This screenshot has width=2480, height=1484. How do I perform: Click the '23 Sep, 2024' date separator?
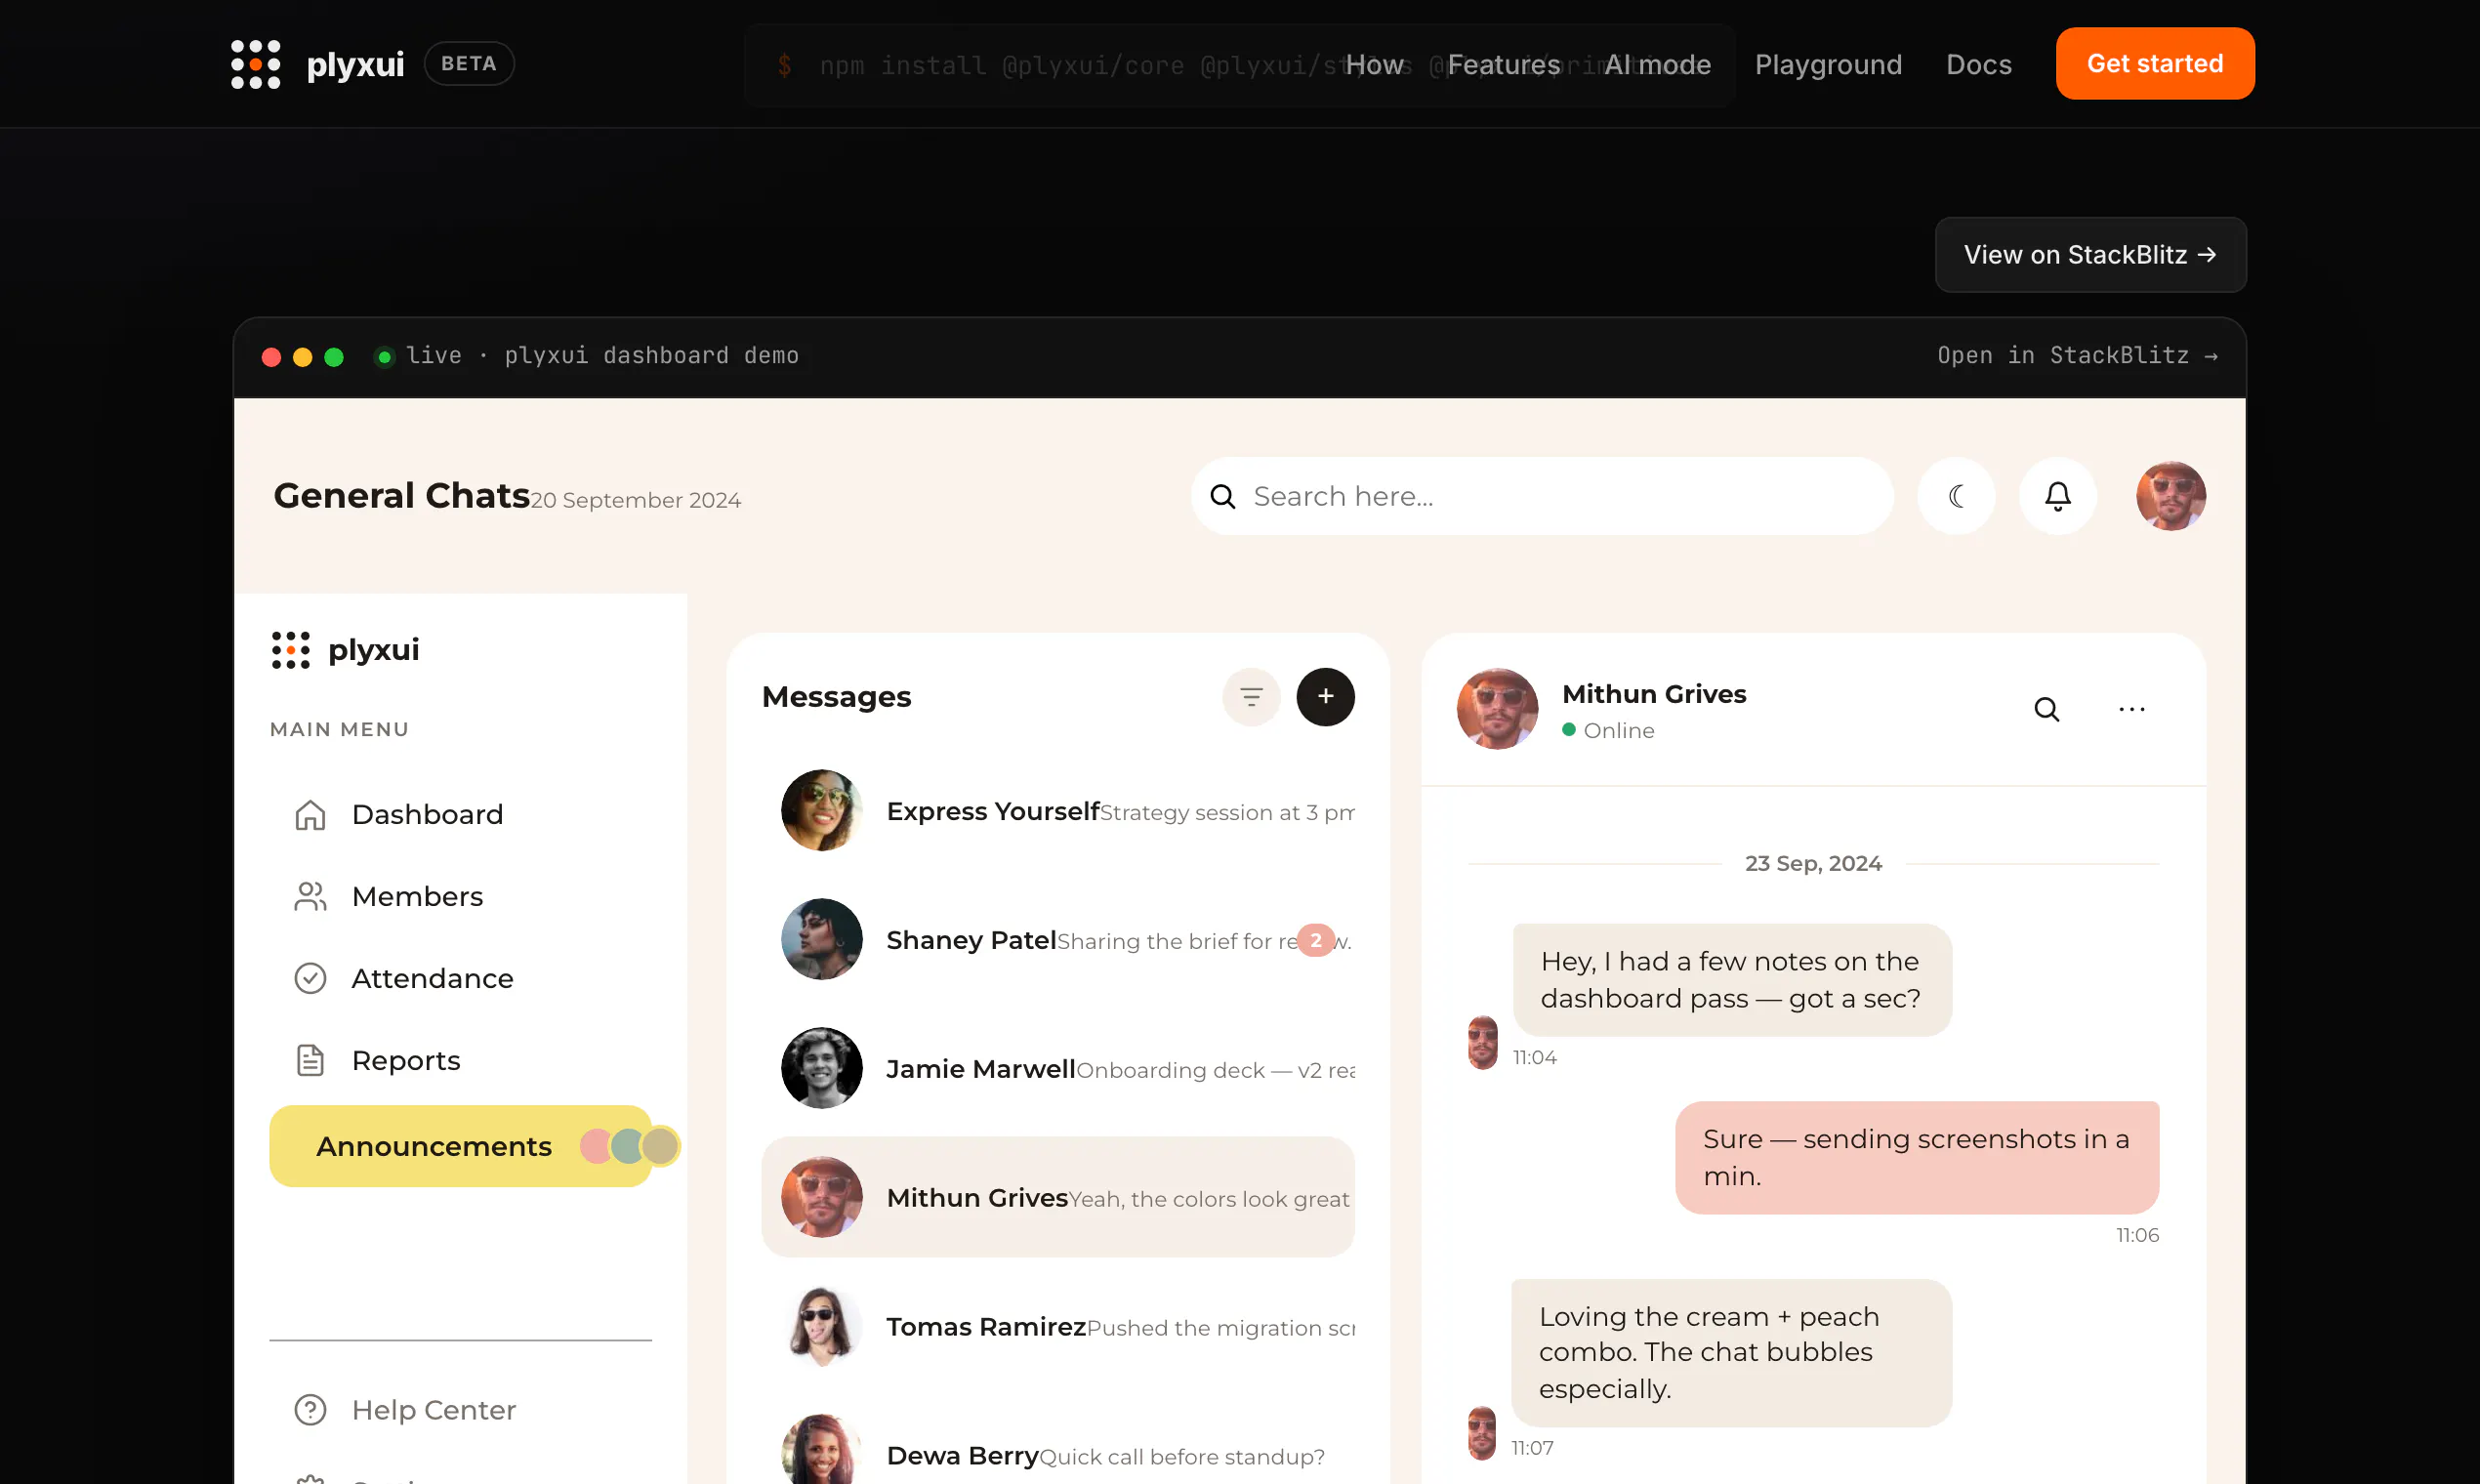(1813, 864)
